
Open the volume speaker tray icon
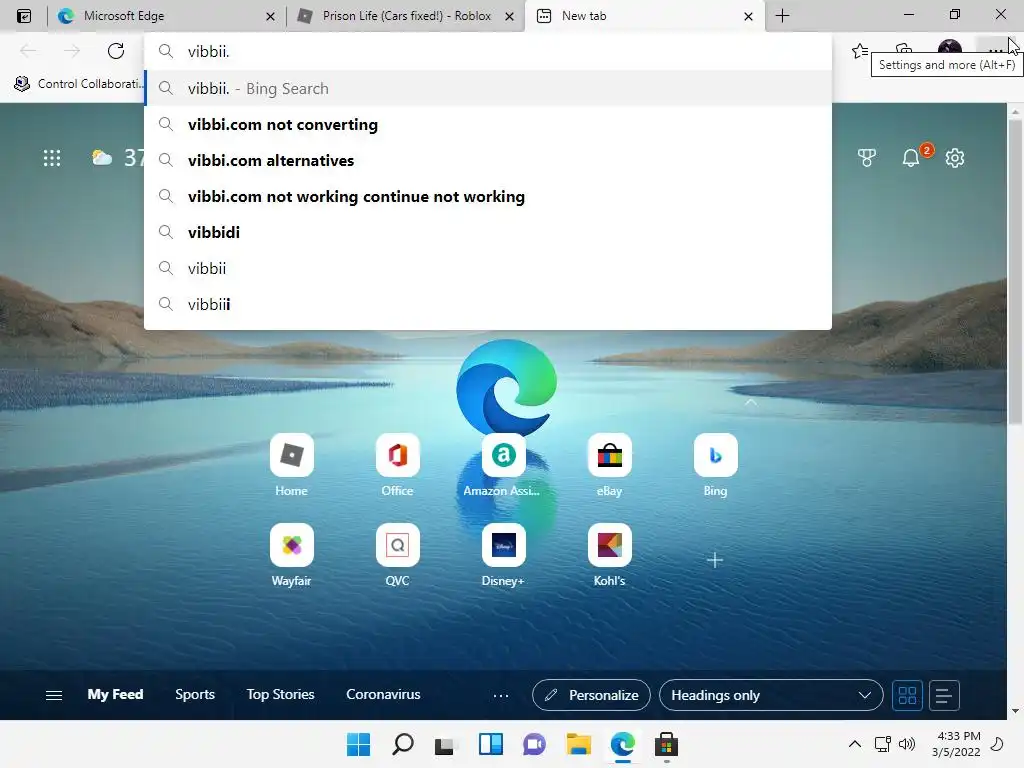pyautogui.click(x=906, y=744)
